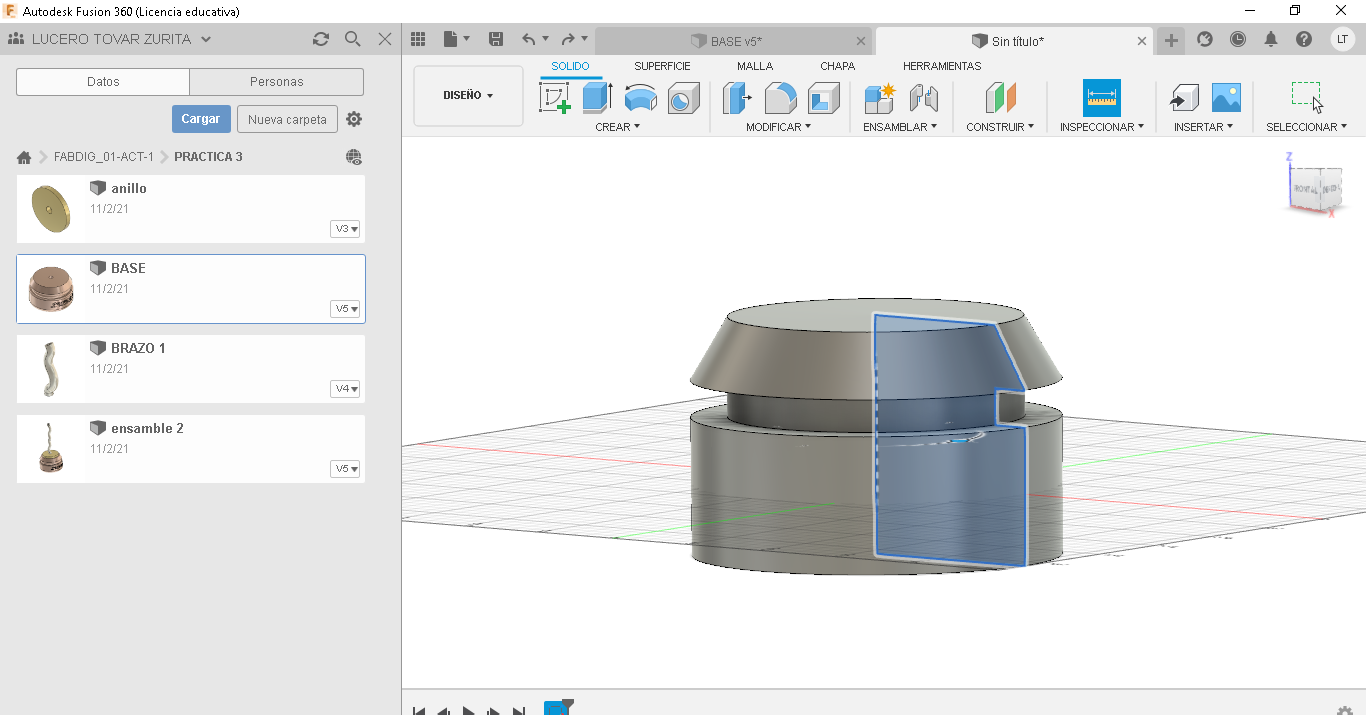The image size is (1366, 715).
Task: Close the data panel with X
Action: [385, 39]
